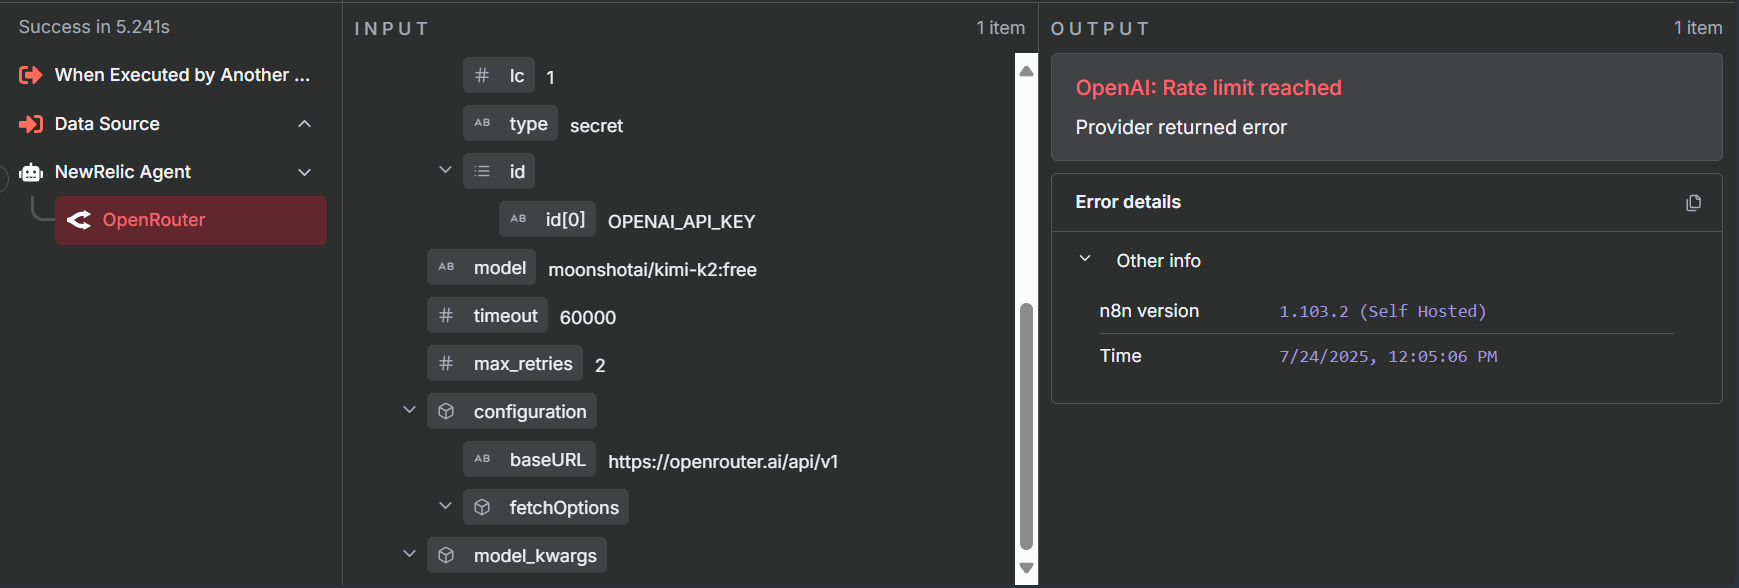
Task: Click the number type icon beside lc
Action: tap(482, 75)
